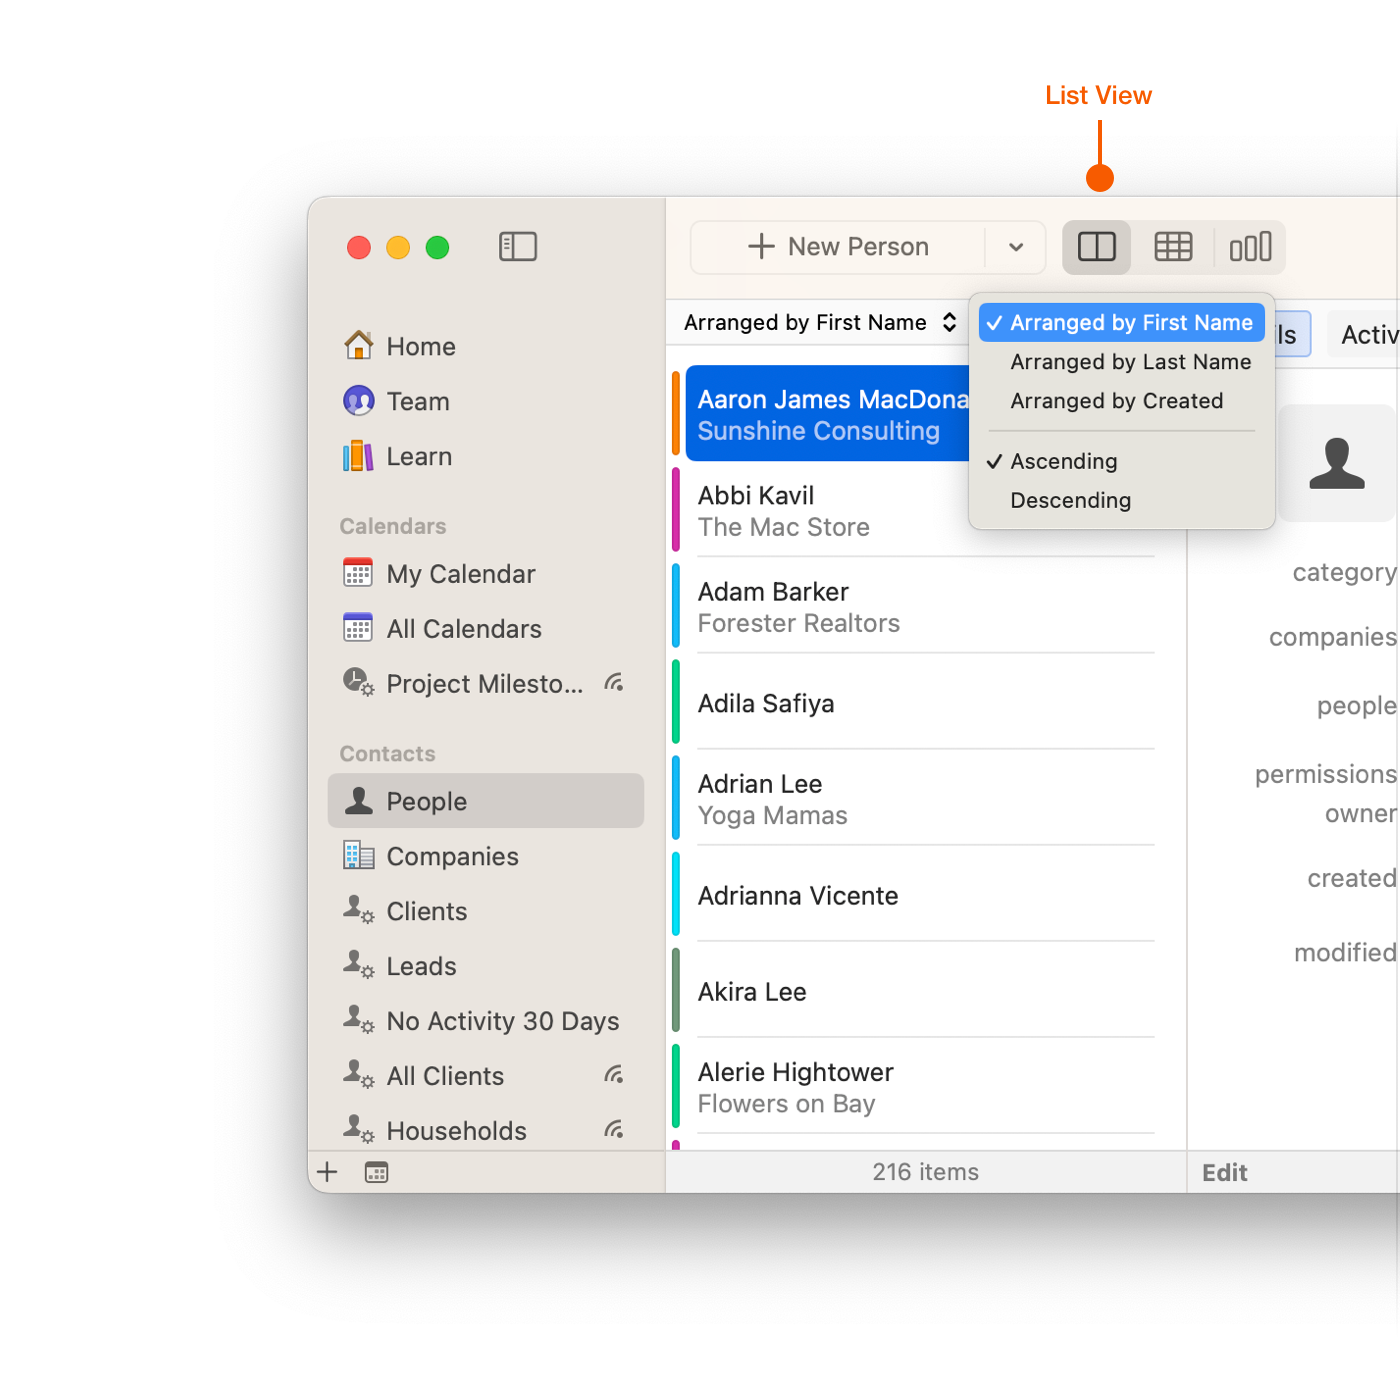Select the split list view icon
The width and height of the screenshot is (1400, 1400).
[1097, 247]
